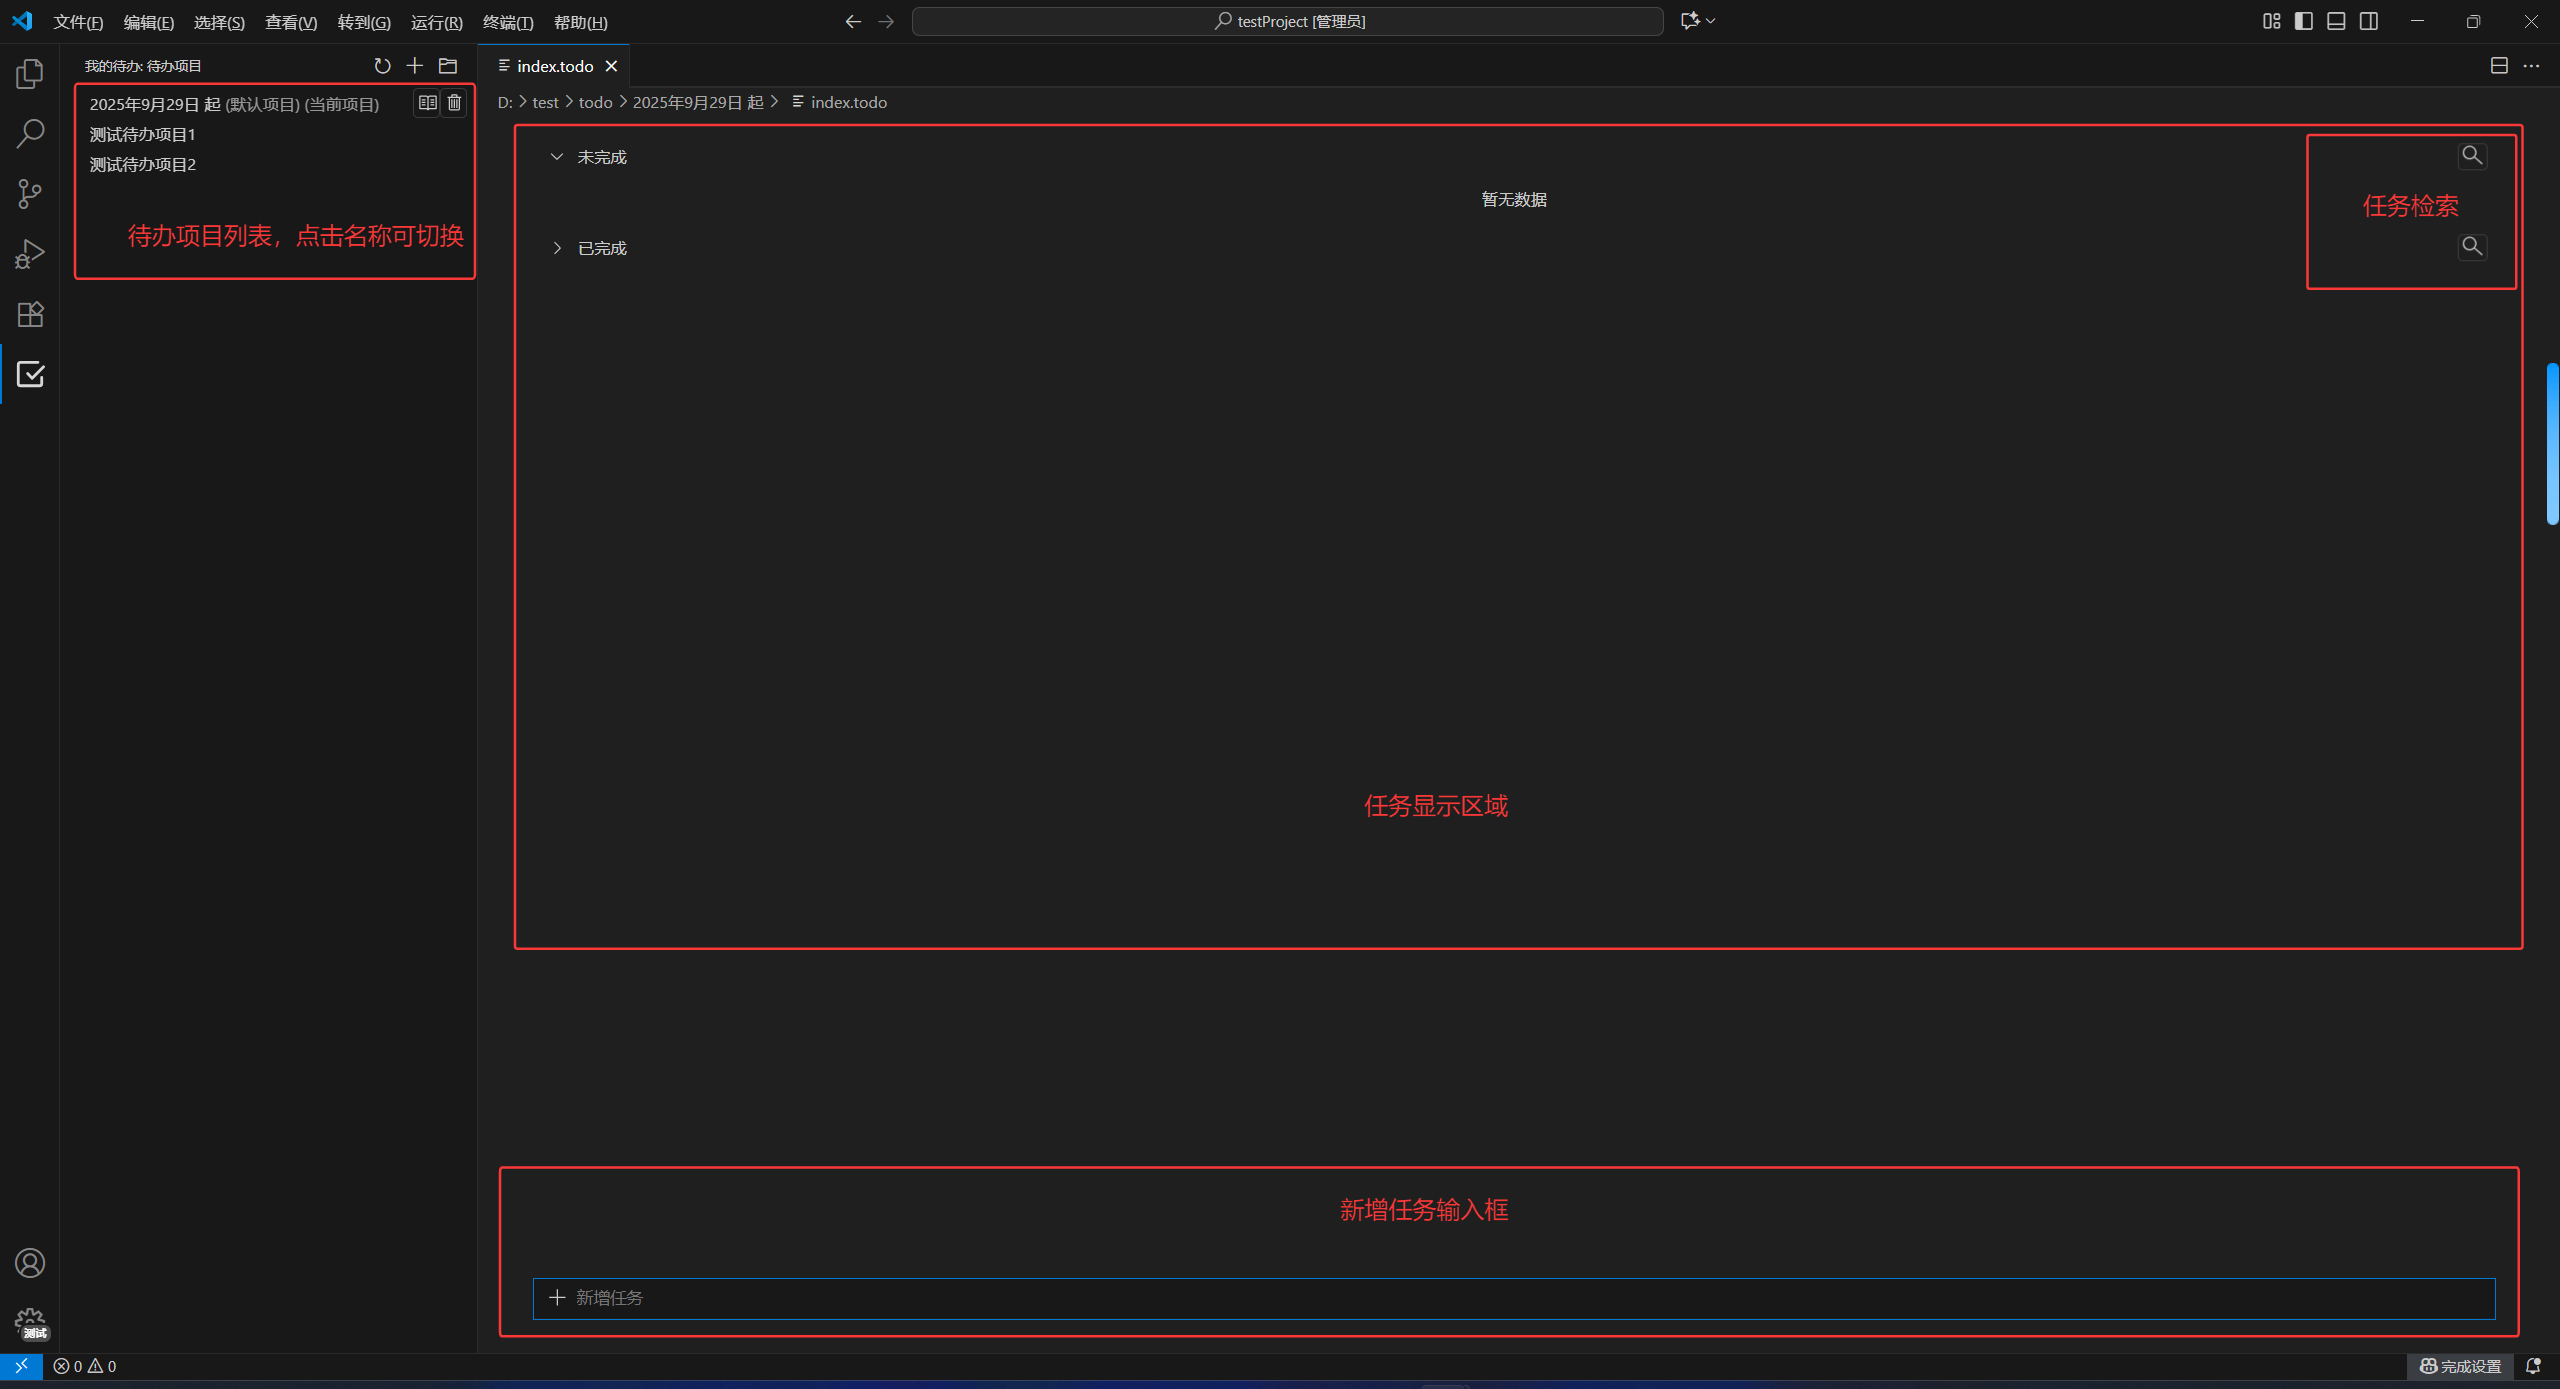Toggle the bottom panel layout button
2560x1389 pixels.
pos(2336,21)
